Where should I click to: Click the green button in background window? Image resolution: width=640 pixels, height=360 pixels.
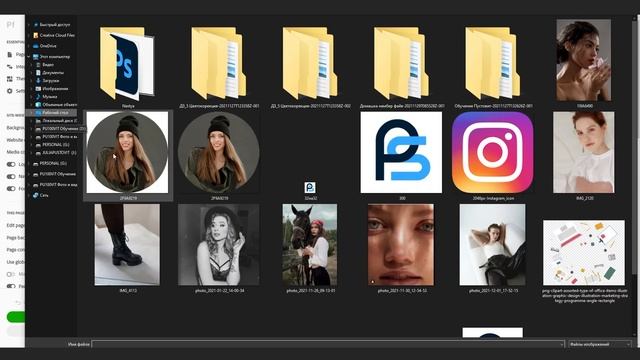16,317
